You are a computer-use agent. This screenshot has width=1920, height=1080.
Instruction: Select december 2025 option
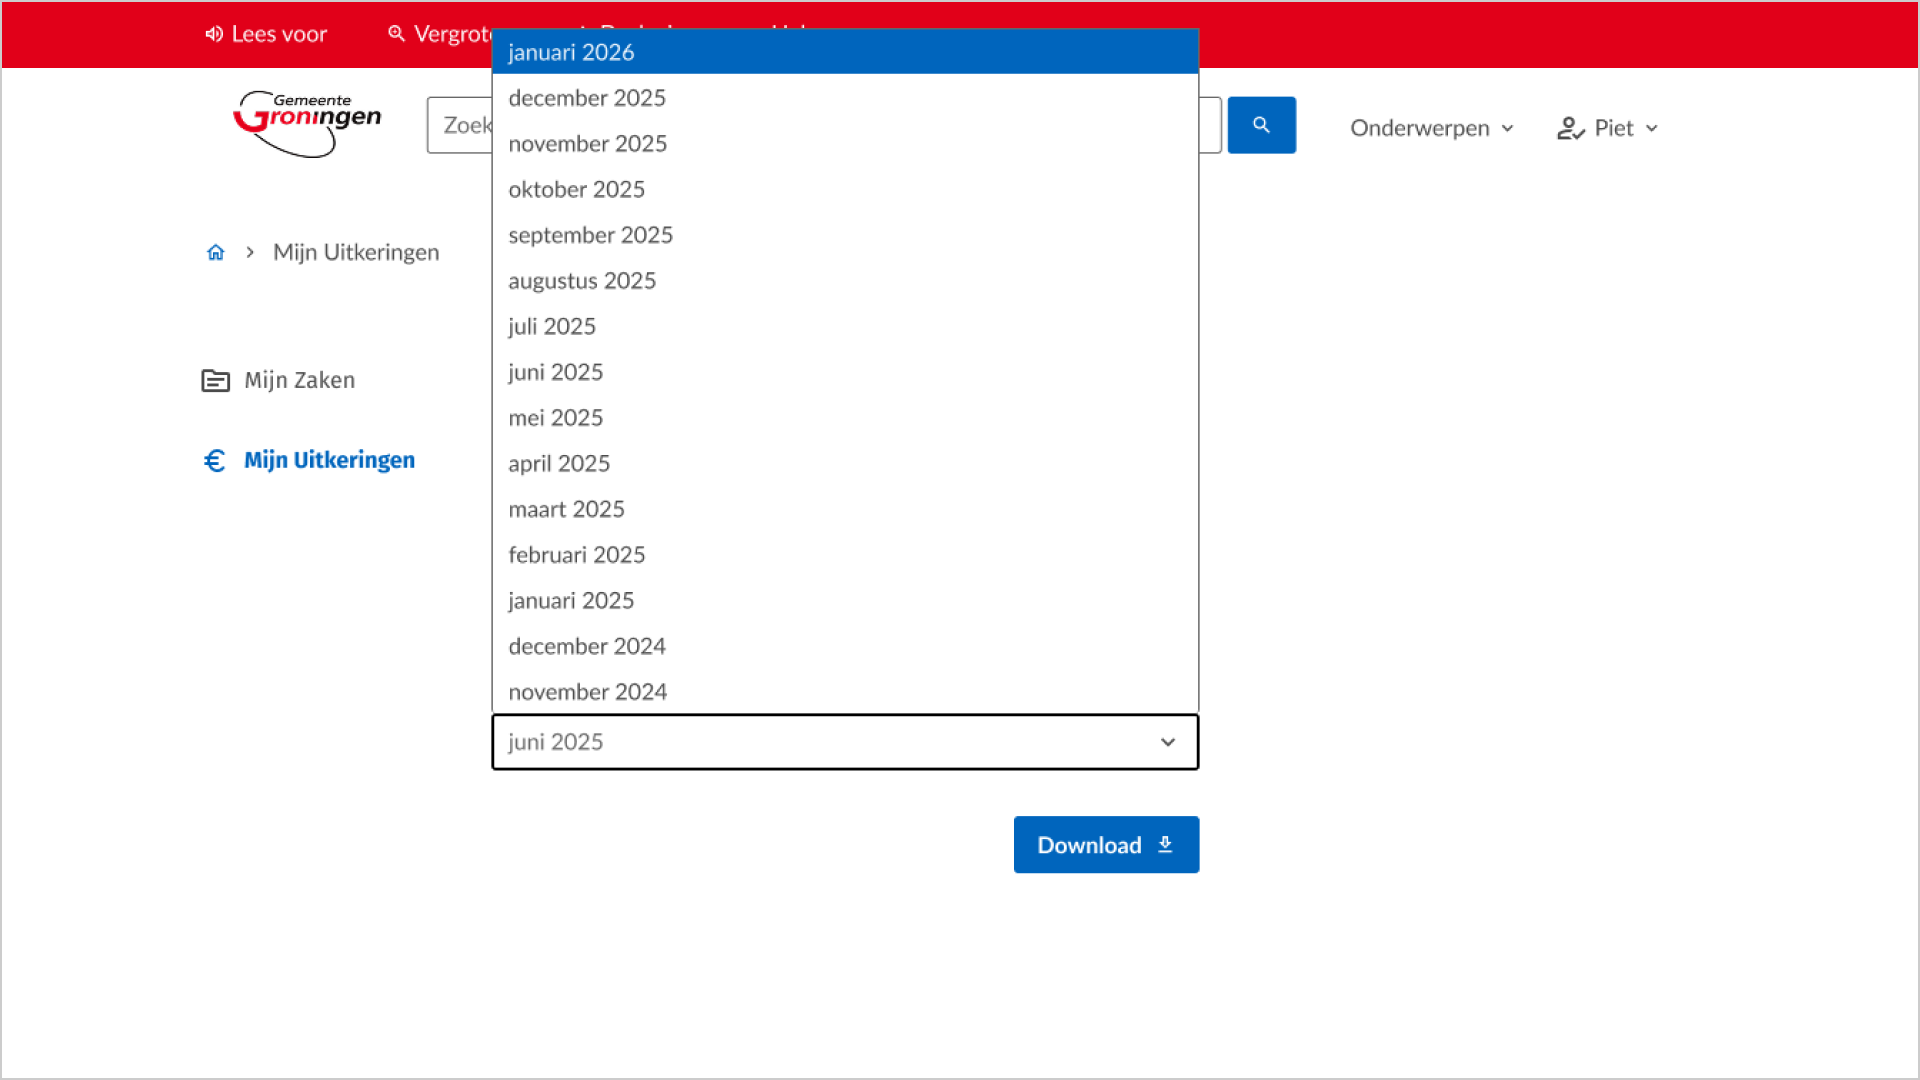845,98
